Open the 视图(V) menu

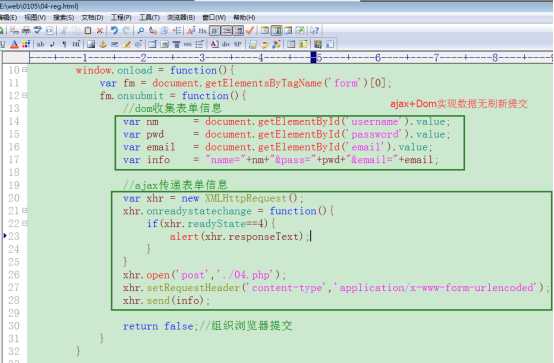click(x=35, y=17)
